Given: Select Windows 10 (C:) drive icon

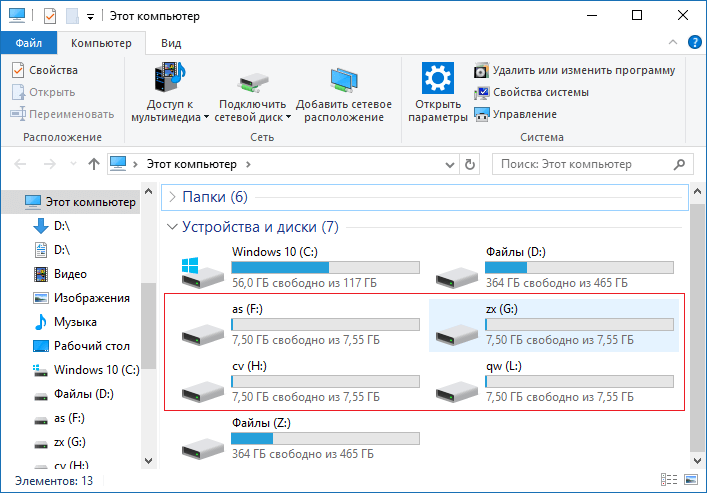Looking at the screenshot, I should 202,272.
